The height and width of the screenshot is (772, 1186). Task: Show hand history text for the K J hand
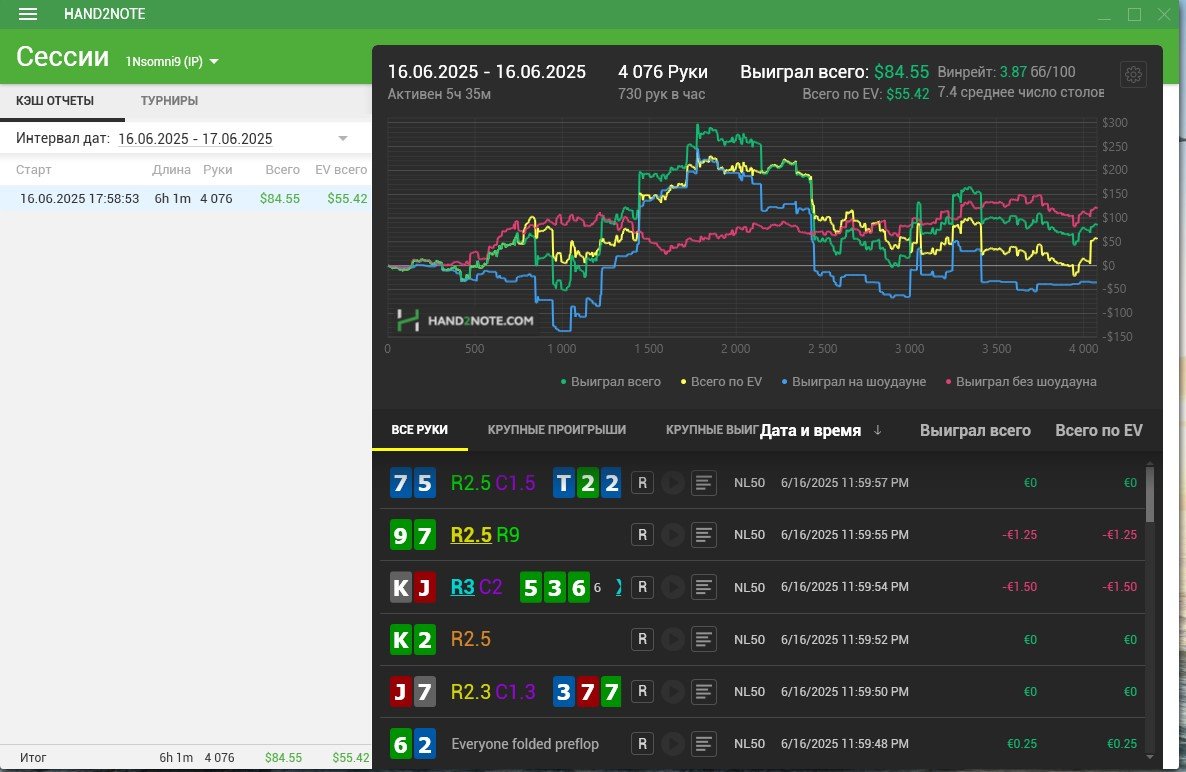point(703,587)
